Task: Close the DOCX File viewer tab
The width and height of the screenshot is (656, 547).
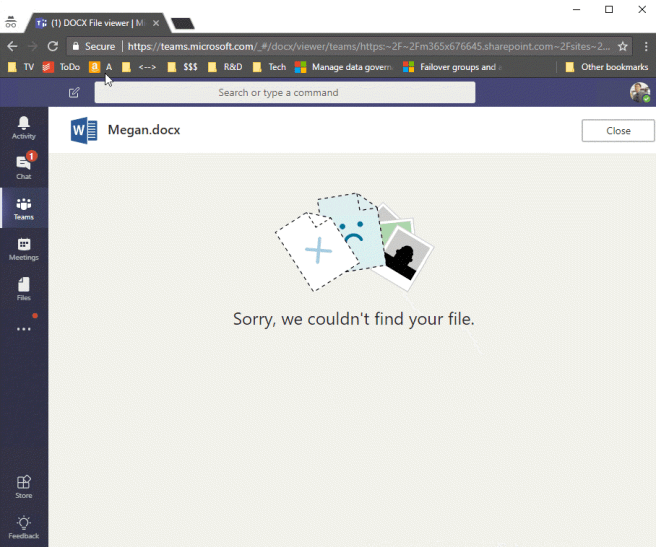Action: click(156, 23)
